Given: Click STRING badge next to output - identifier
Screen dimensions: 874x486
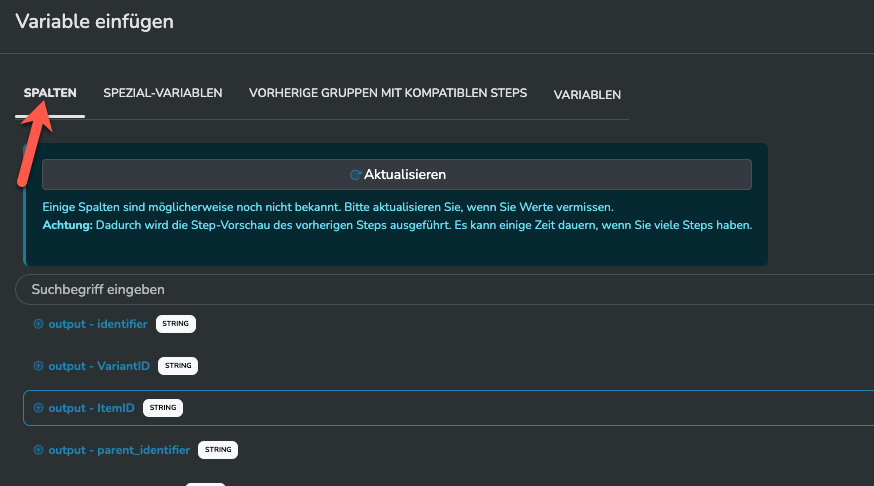Looking at the screenshot, I should pyautogui.click(x=176, y=324).
